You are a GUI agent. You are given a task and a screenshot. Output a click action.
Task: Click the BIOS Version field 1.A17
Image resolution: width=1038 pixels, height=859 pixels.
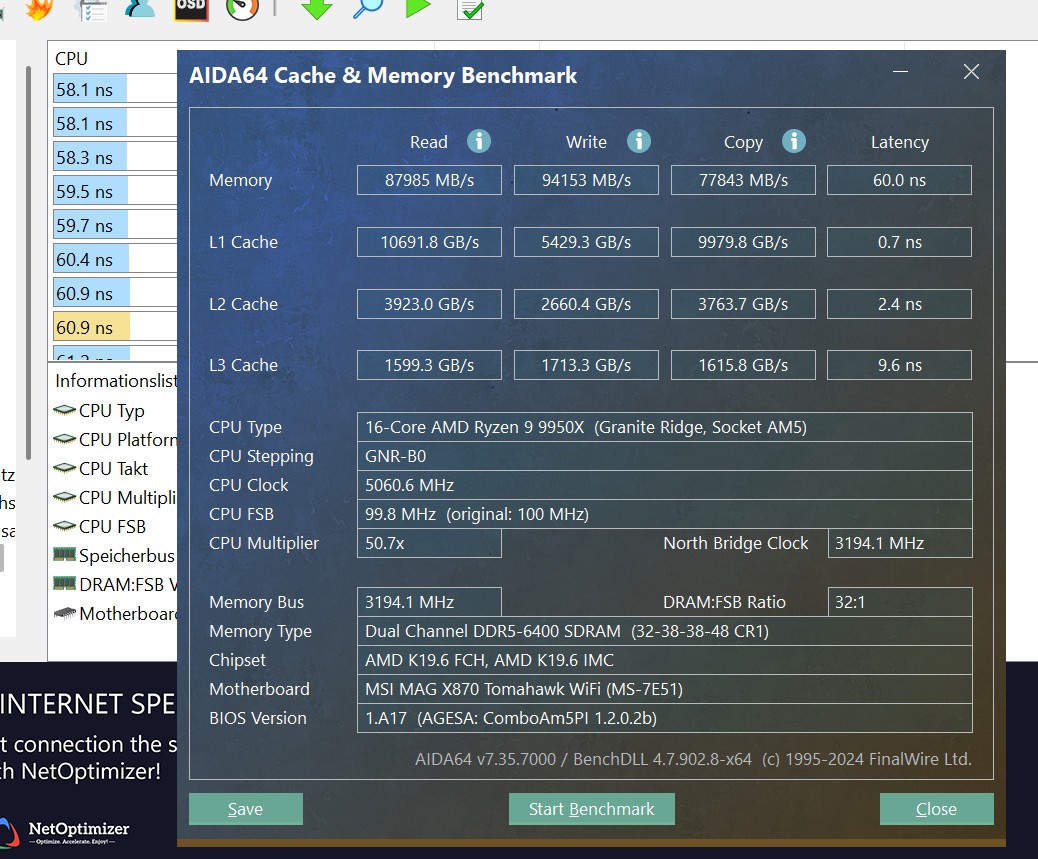[665, 718]
